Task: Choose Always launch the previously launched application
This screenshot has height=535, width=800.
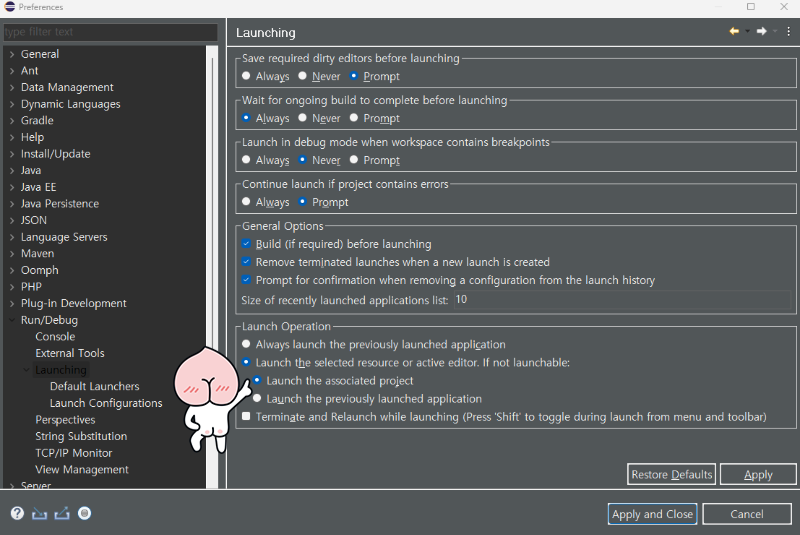Action: [x=246, y=344]
